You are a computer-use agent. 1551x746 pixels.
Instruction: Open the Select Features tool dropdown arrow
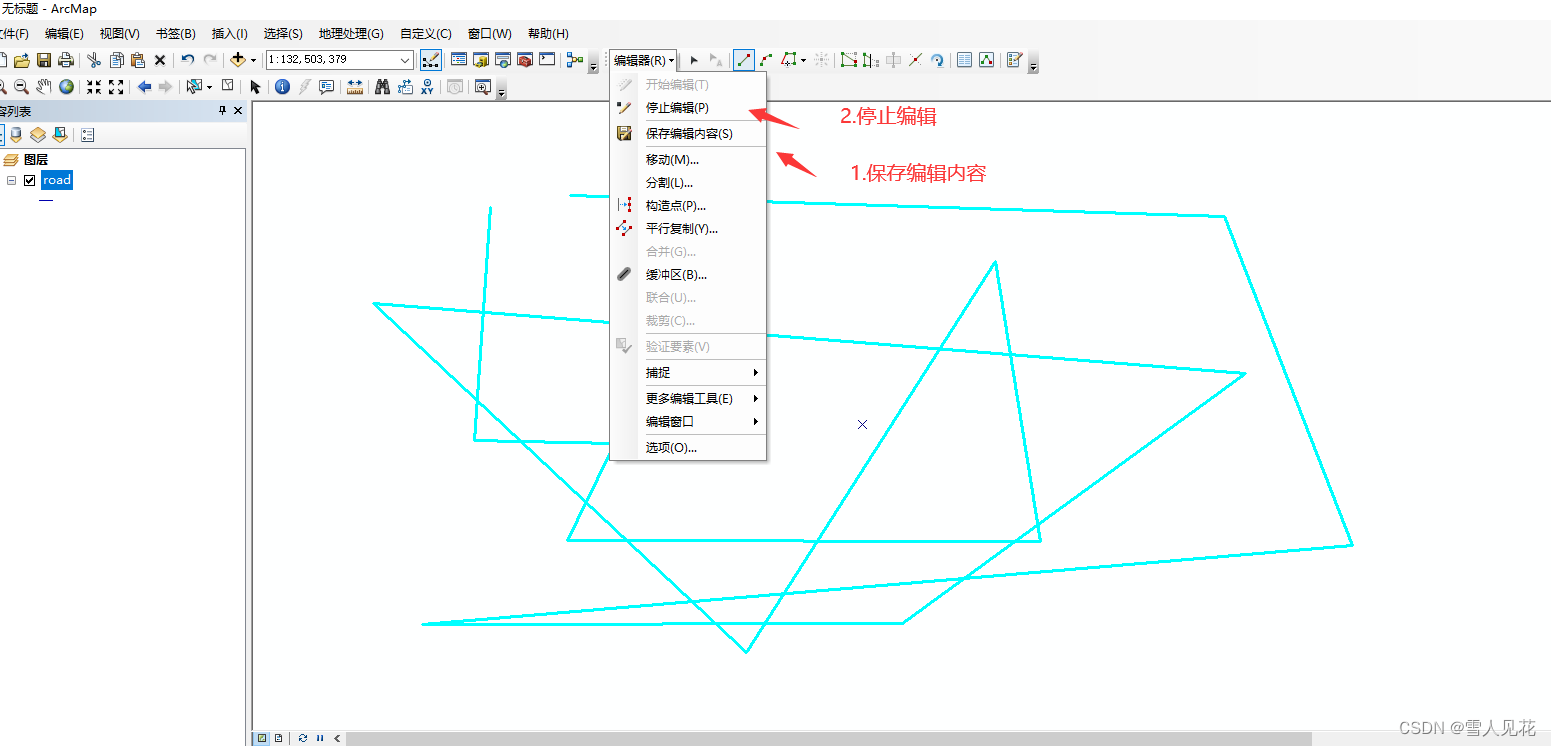tap(209, 87)
